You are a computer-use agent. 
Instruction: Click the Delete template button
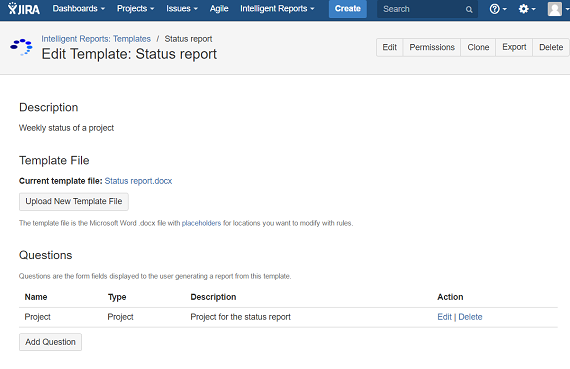pos(551,47)
